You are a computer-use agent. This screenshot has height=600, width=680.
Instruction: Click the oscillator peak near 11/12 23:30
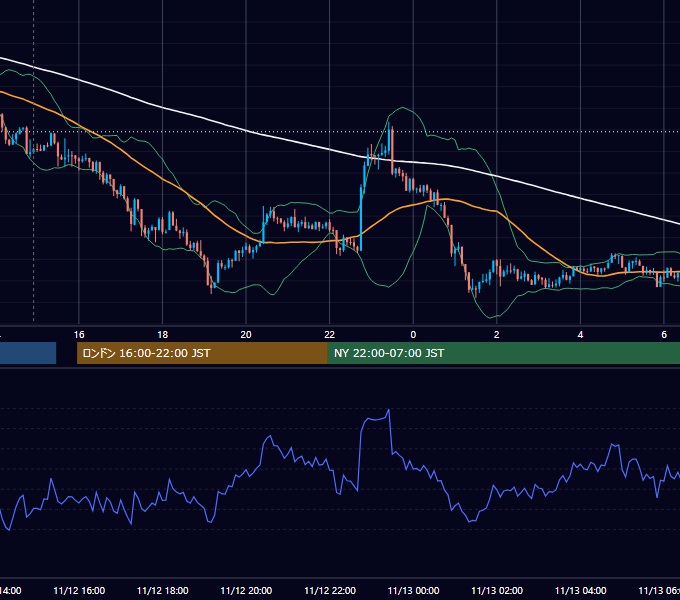(389, 410)
